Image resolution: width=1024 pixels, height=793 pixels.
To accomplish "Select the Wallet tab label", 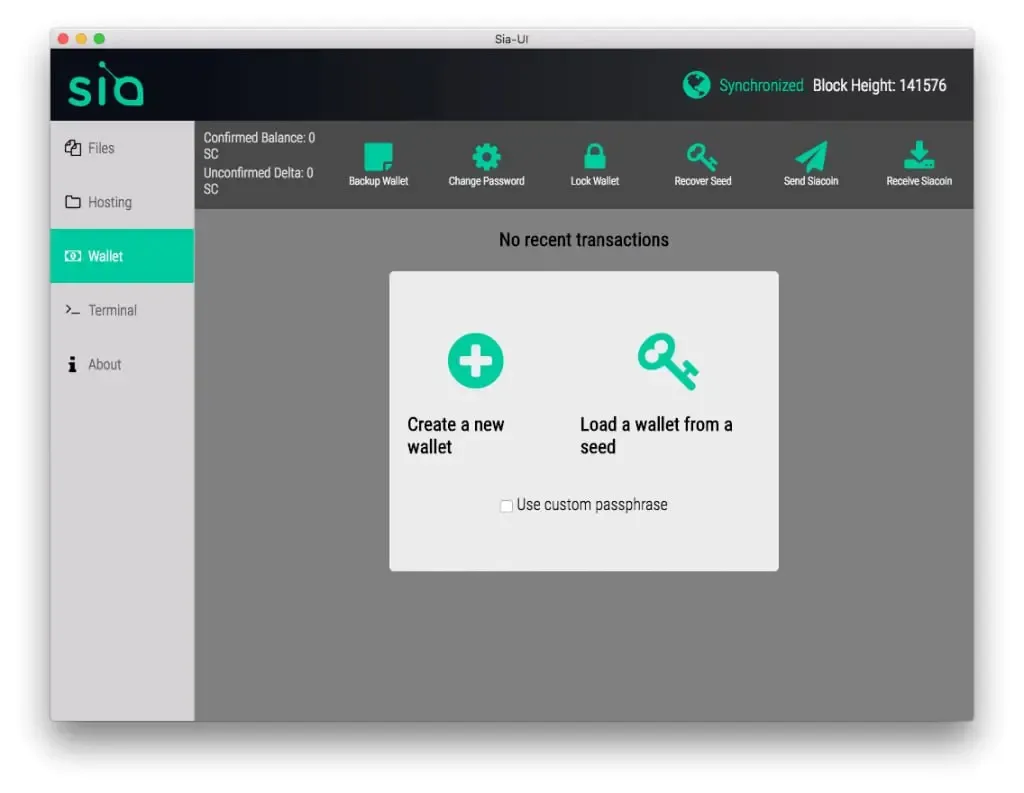I will pos(105,256).
